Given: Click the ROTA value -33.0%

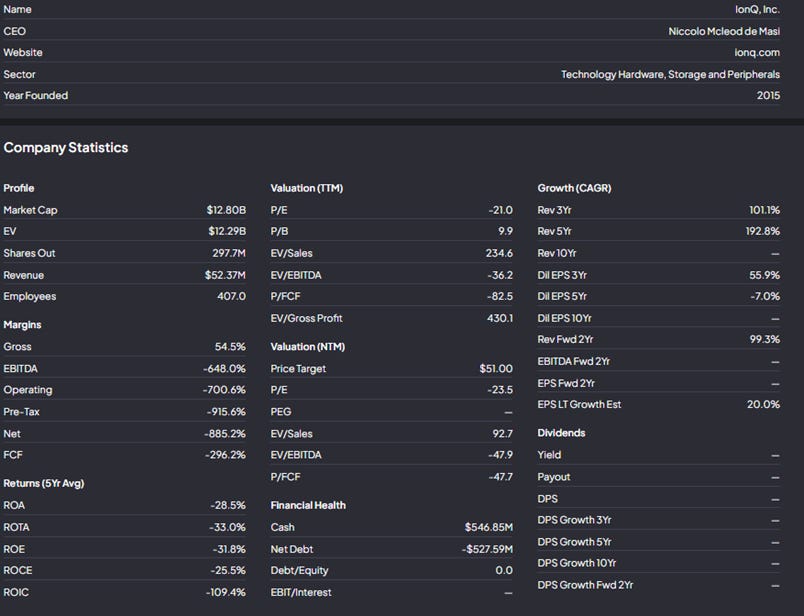Looking at the screenshot, I should click(x=227, y=527).
